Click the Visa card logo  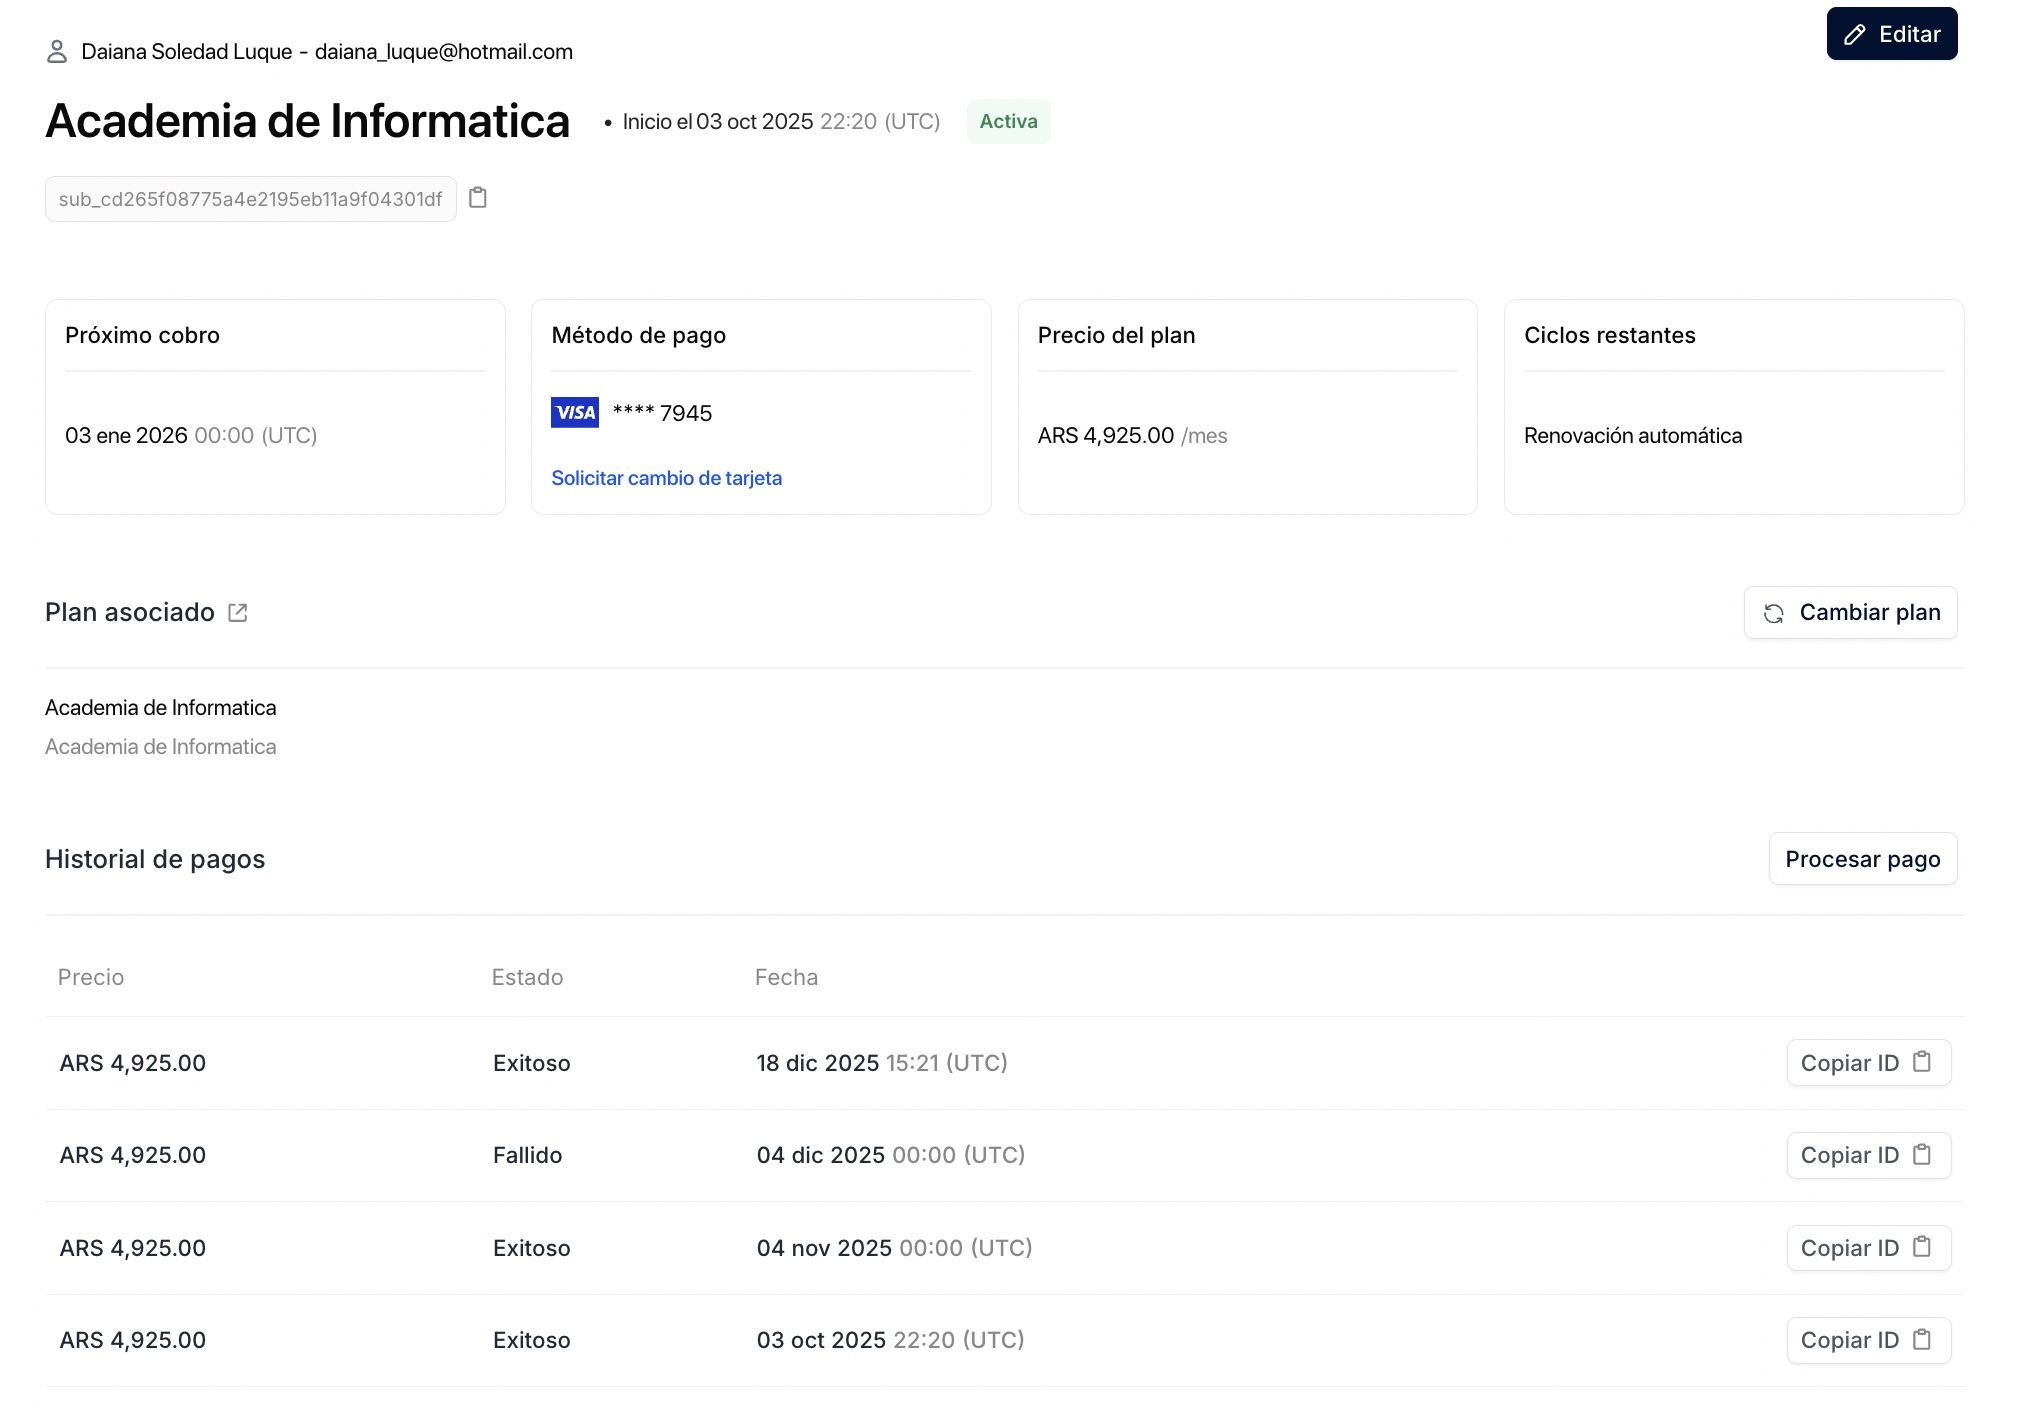tap(575, 412)
